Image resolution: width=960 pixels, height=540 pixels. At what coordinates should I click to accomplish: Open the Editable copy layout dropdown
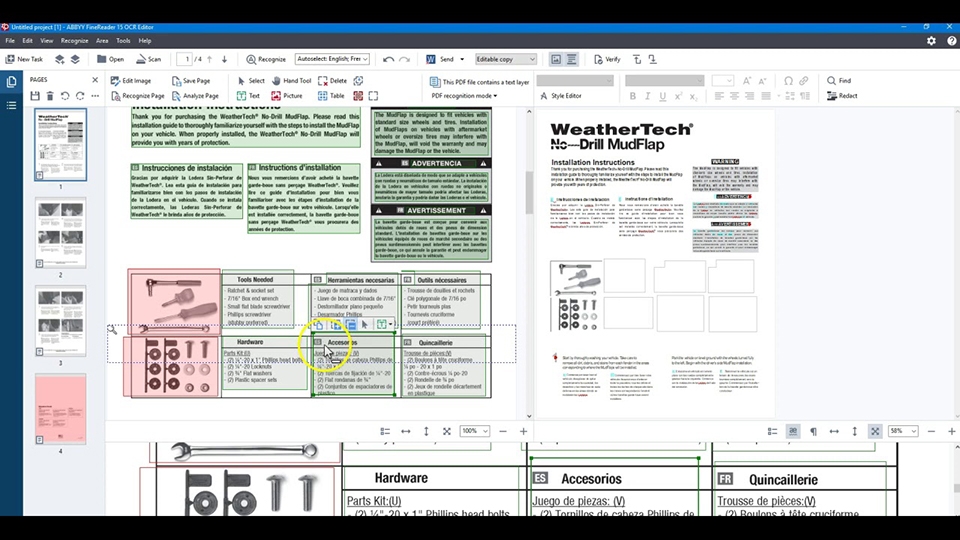coord(506,59)
